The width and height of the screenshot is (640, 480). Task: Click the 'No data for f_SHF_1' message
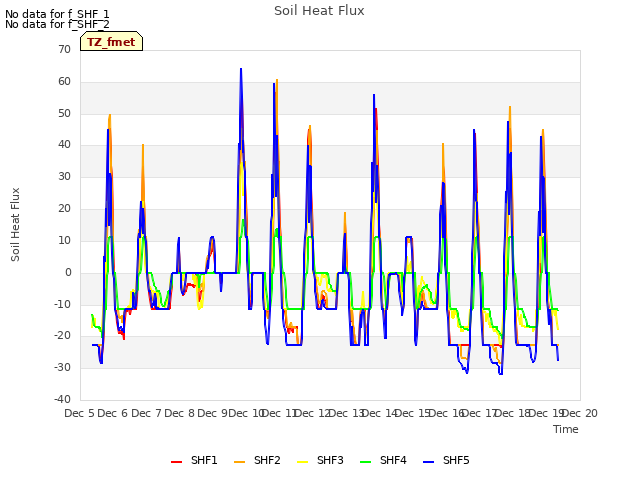(57, 14)
